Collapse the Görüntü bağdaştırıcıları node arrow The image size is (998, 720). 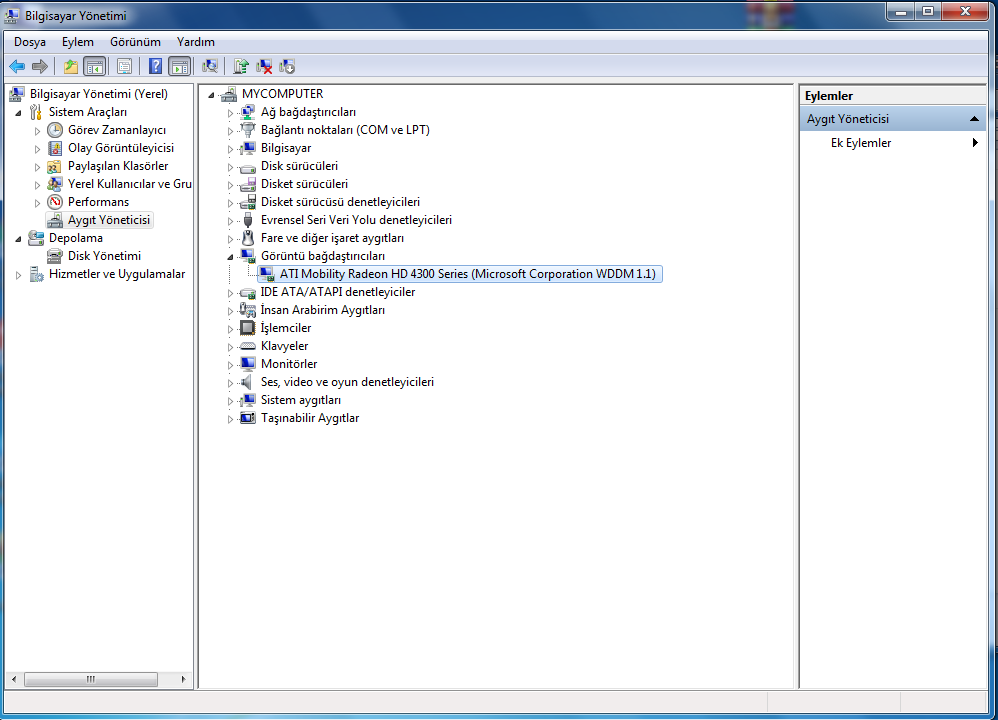(x=230, y=257)
